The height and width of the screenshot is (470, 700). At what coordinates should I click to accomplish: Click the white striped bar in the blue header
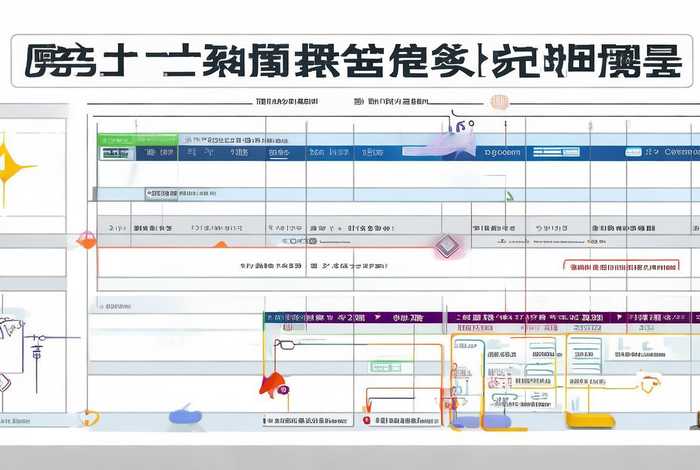pos(556,152)
